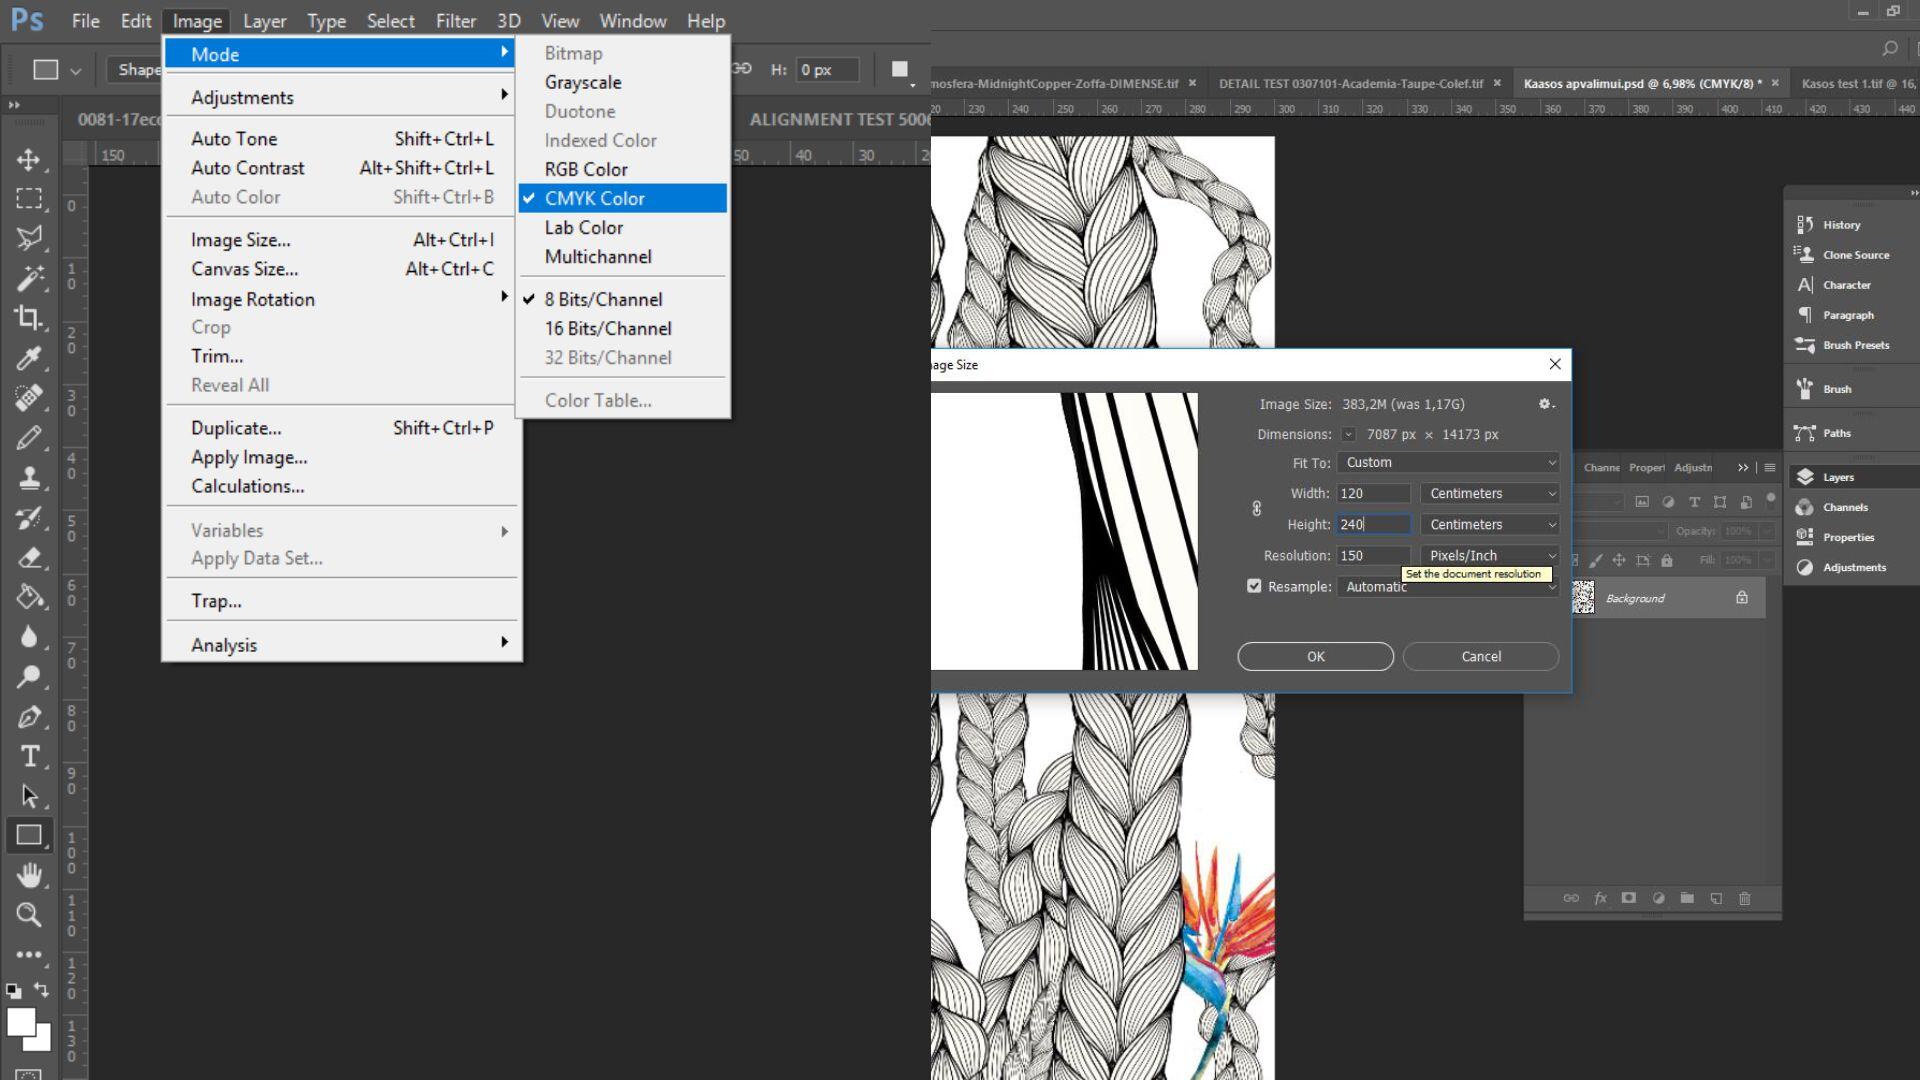
Task: Open the Fit To dropdown
Action: click(1448, 462)
